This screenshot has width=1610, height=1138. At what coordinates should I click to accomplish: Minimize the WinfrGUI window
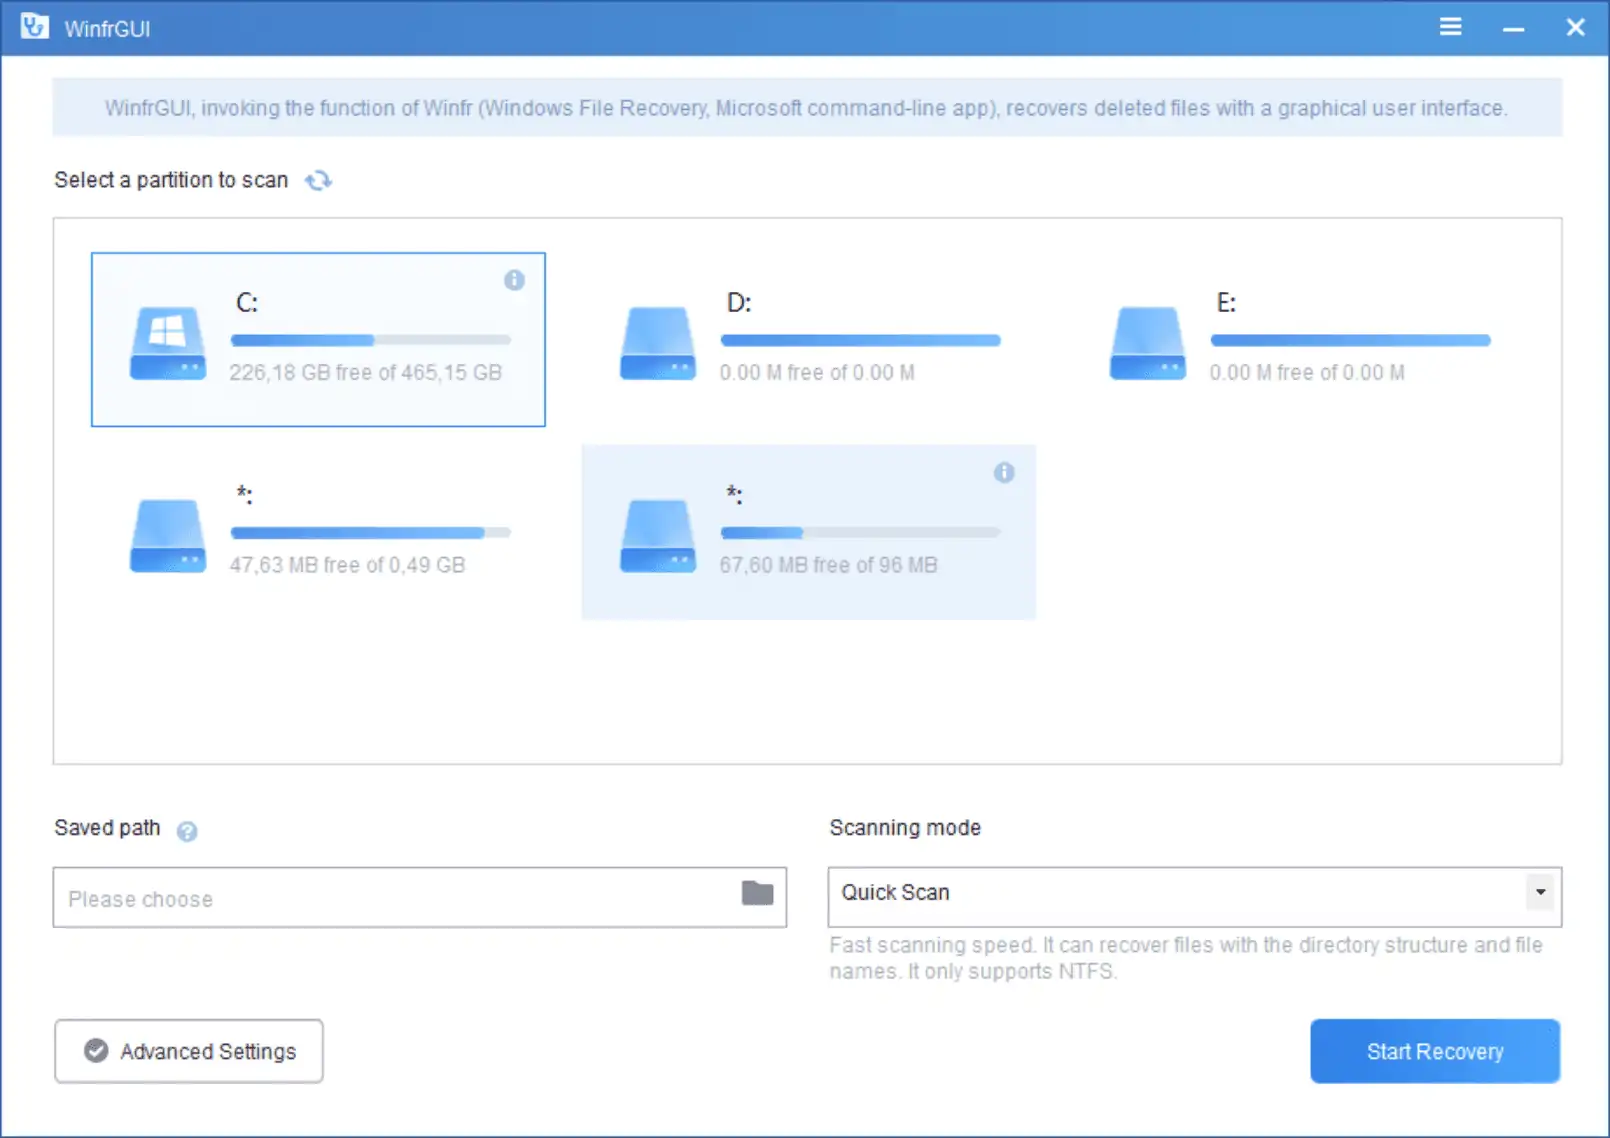pyautogui.click(x=1513, y=28)
